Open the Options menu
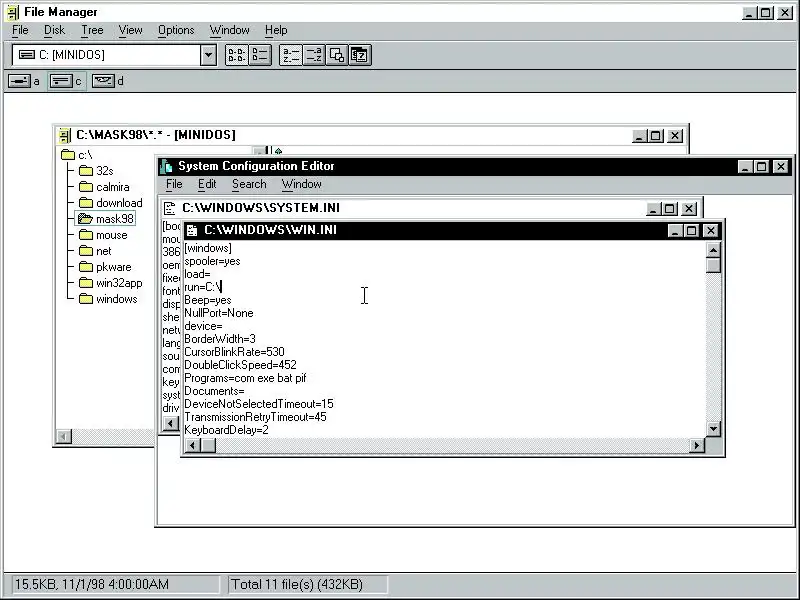This screenshot has width=800, height=600. point(176,30)
